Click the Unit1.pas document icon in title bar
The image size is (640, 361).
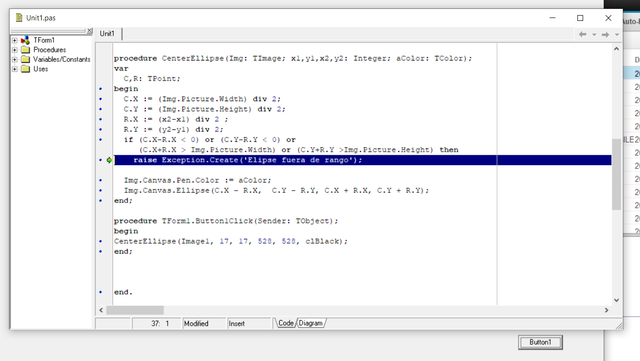point(19,18)
